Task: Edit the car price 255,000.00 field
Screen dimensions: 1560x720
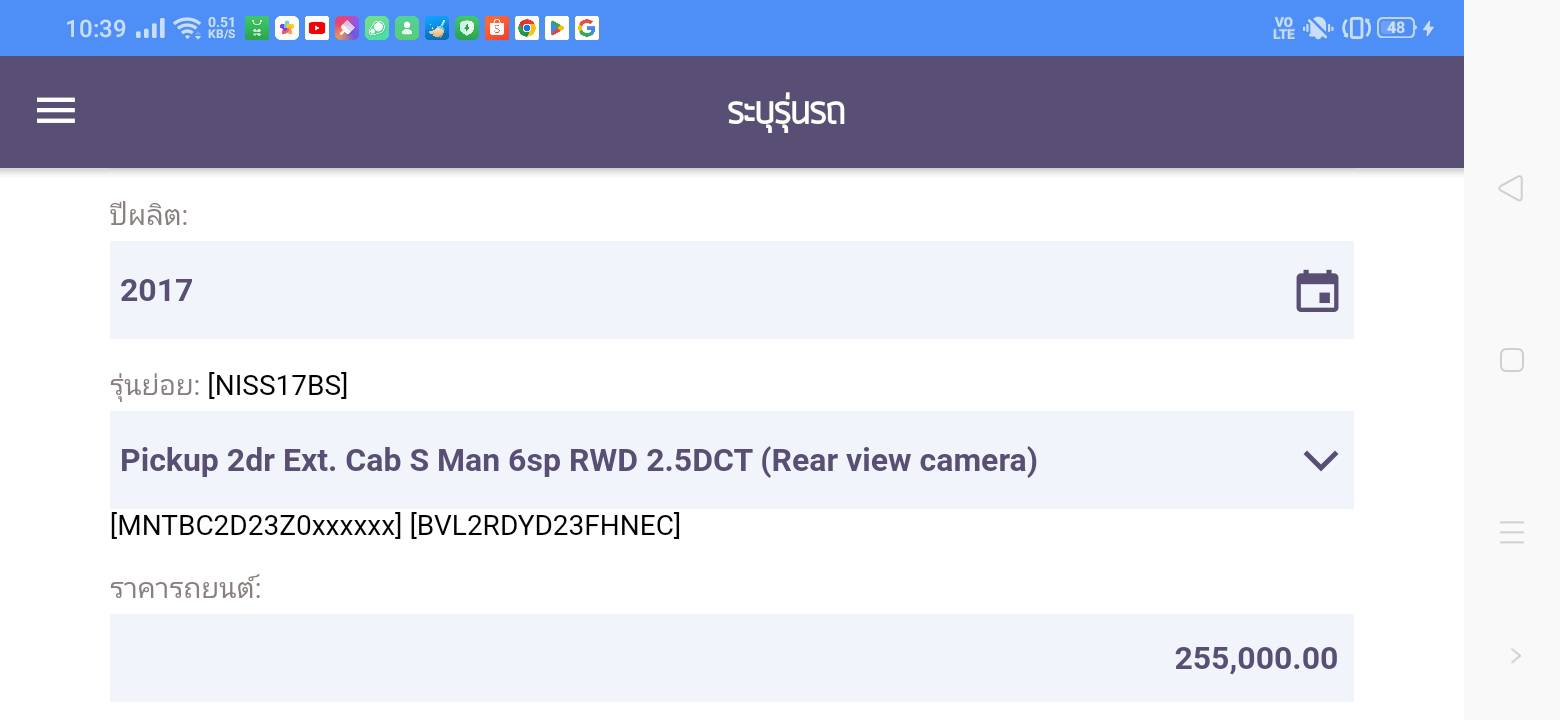Action: click(x=731, y=658)
